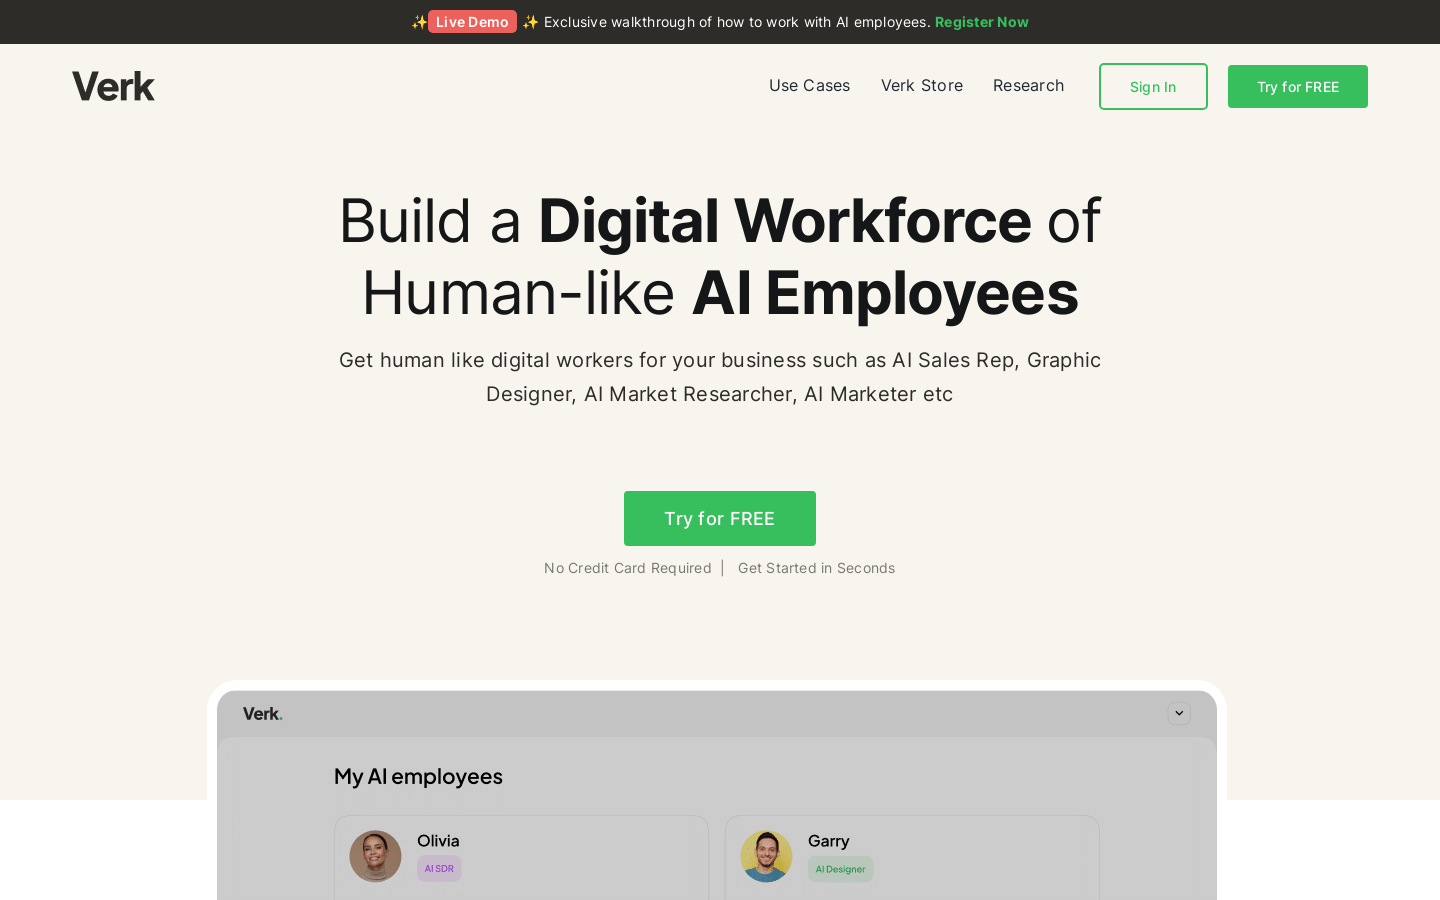Click the large center Try for FREE button
Screen dimensions: 1440x900
click(720, 518)
